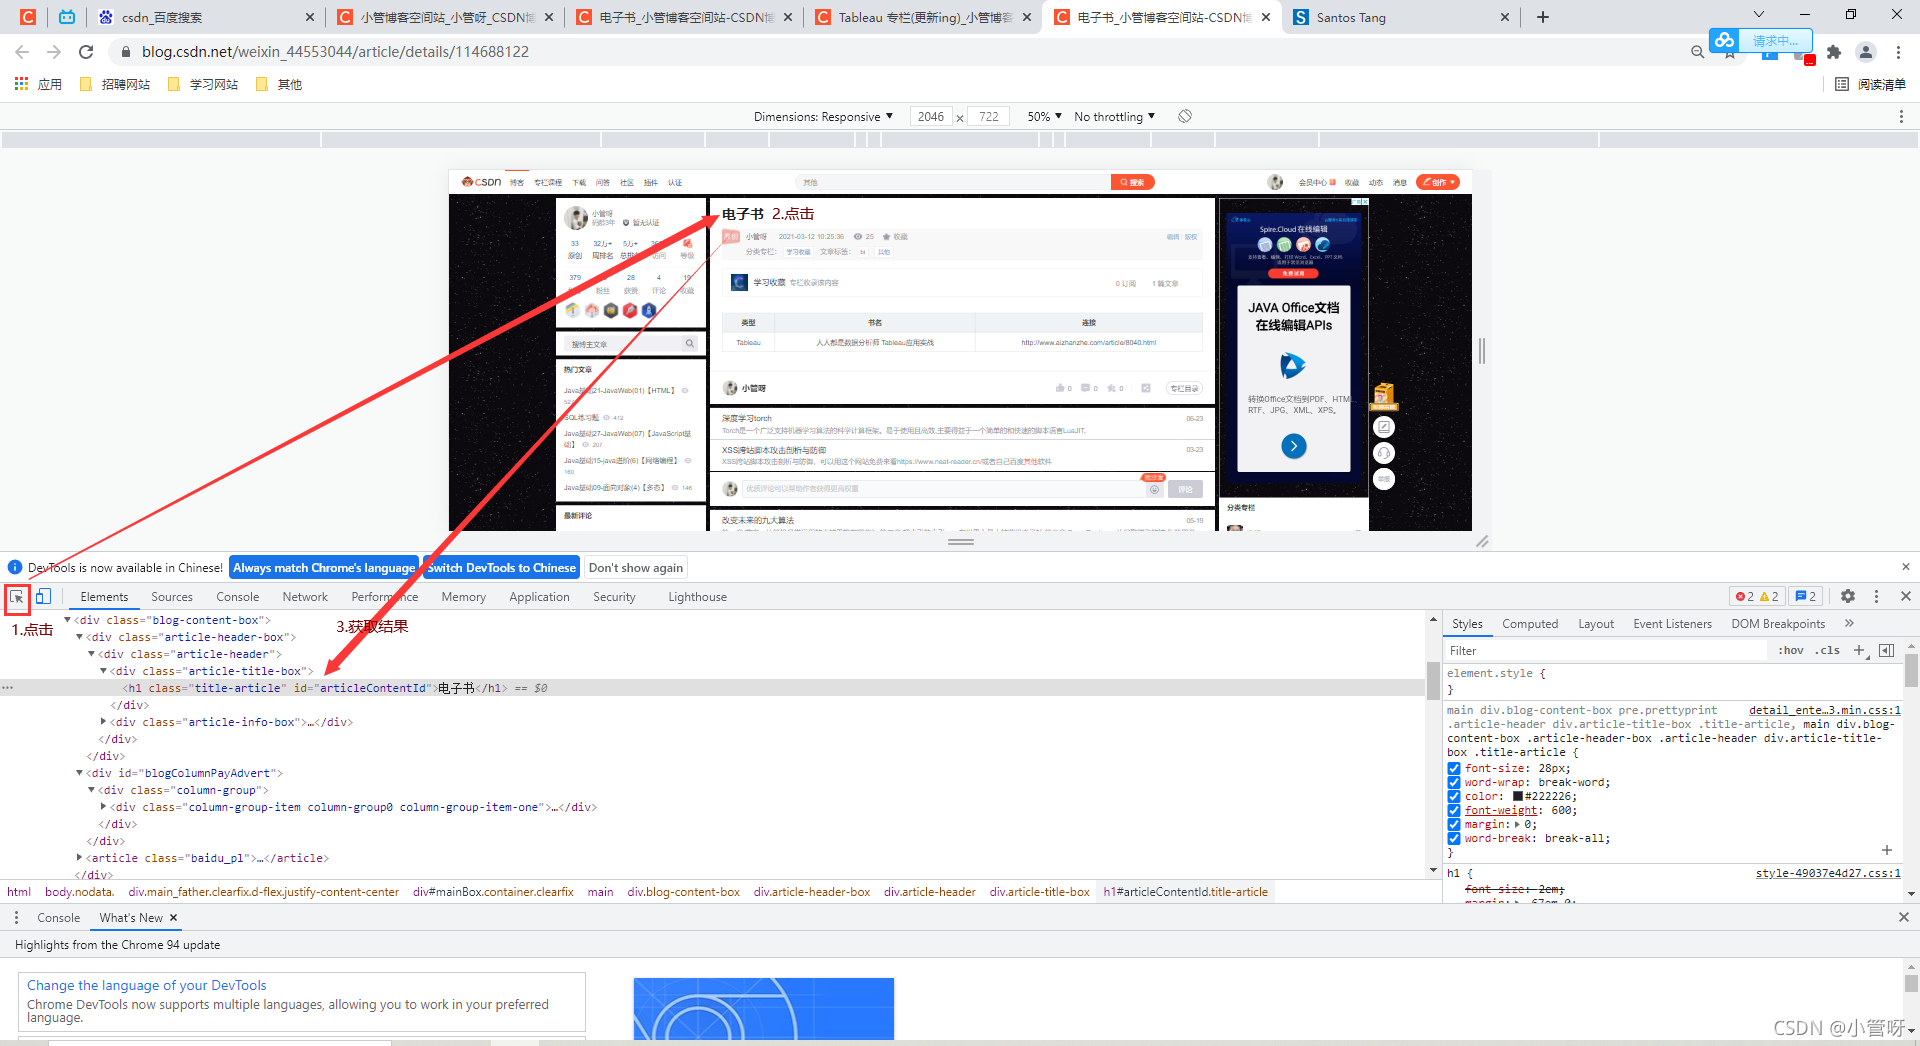This screenshot has height=1046, width=1920.
Task: Open the 50% zoom dropdown
Action: point(1044,117)
